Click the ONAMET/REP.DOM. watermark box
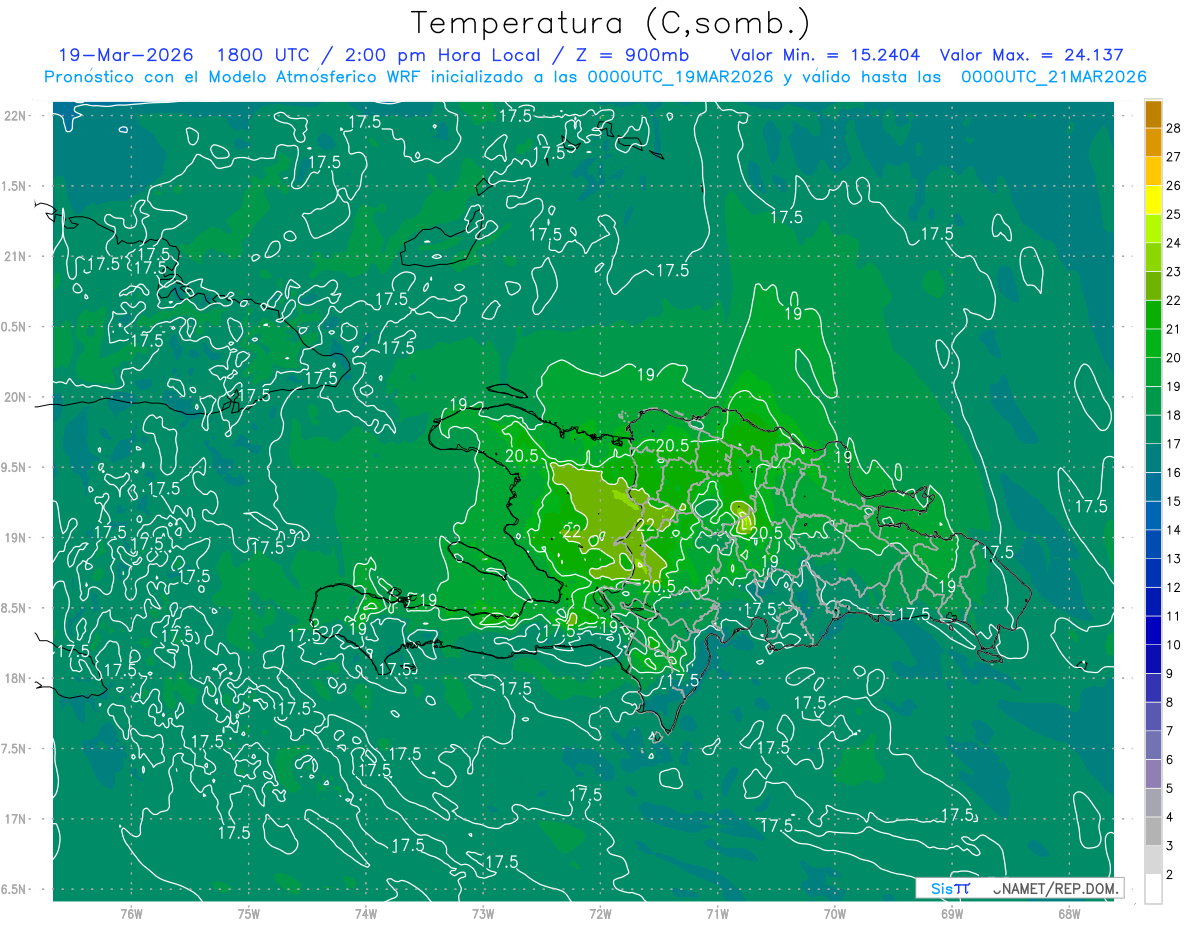Image resolution: width=1200 pixels, height=927 pixels. pyautogui.click(x=1020, y=888)
